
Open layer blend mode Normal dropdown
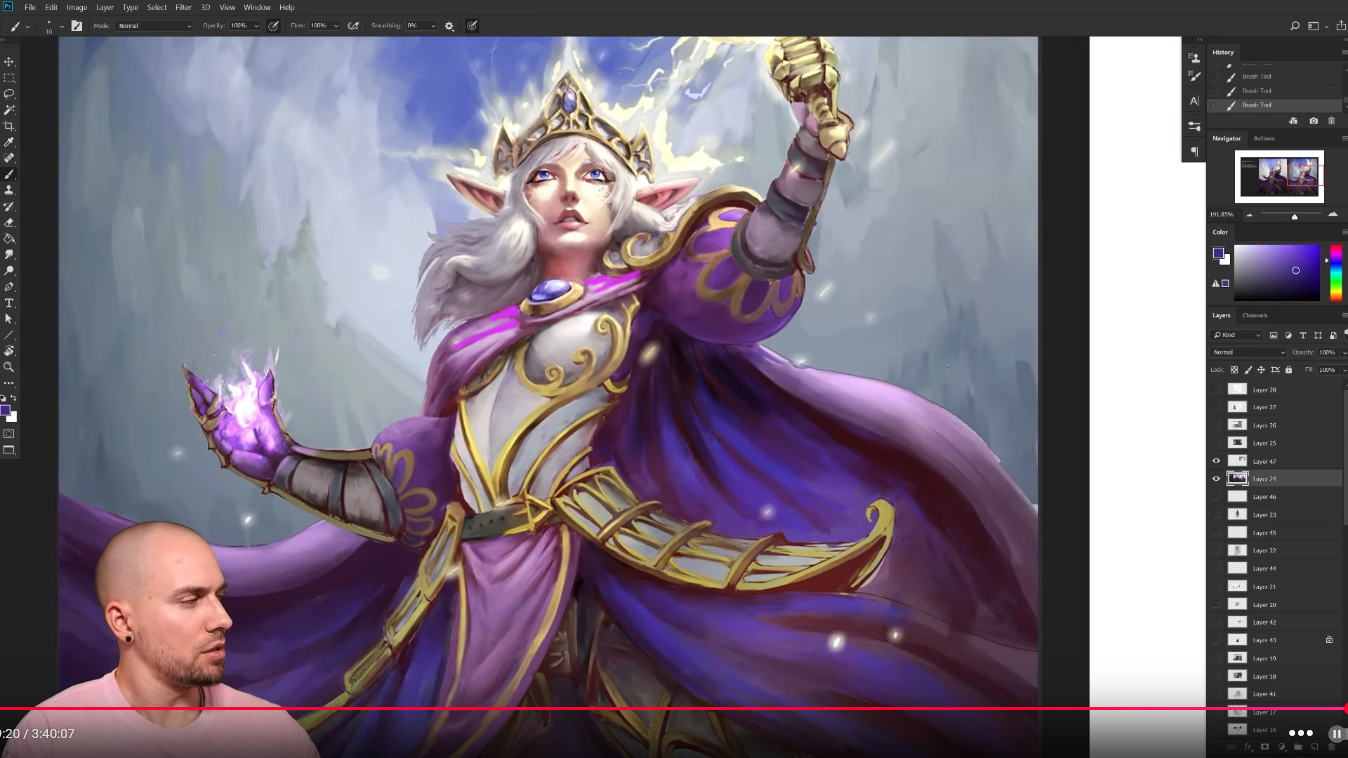click(x=1248, y=352)
